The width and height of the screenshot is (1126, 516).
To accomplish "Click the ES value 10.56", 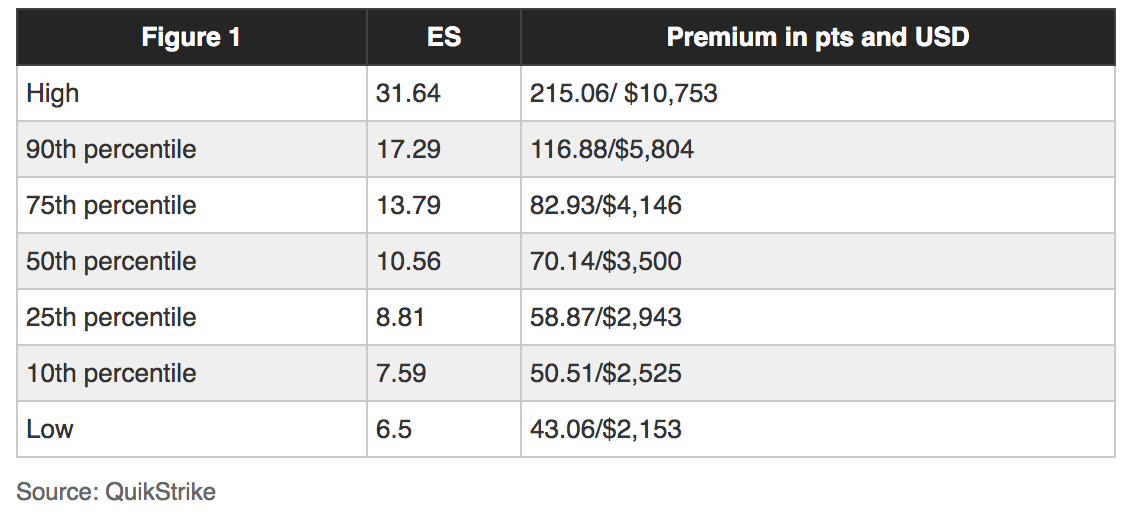I will (x=408, y=262).
